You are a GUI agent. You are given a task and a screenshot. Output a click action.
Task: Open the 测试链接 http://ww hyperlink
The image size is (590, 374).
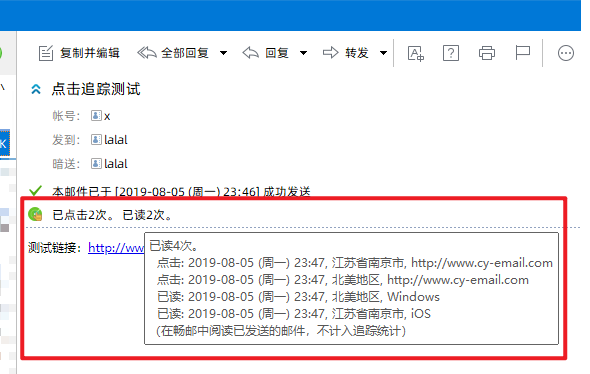116,248
